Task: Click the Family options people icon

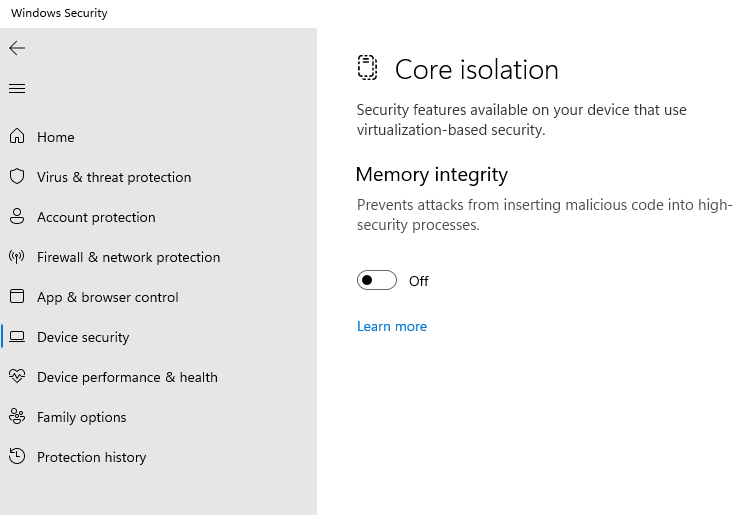Action: pyautogui.click(x=17, y=417)
